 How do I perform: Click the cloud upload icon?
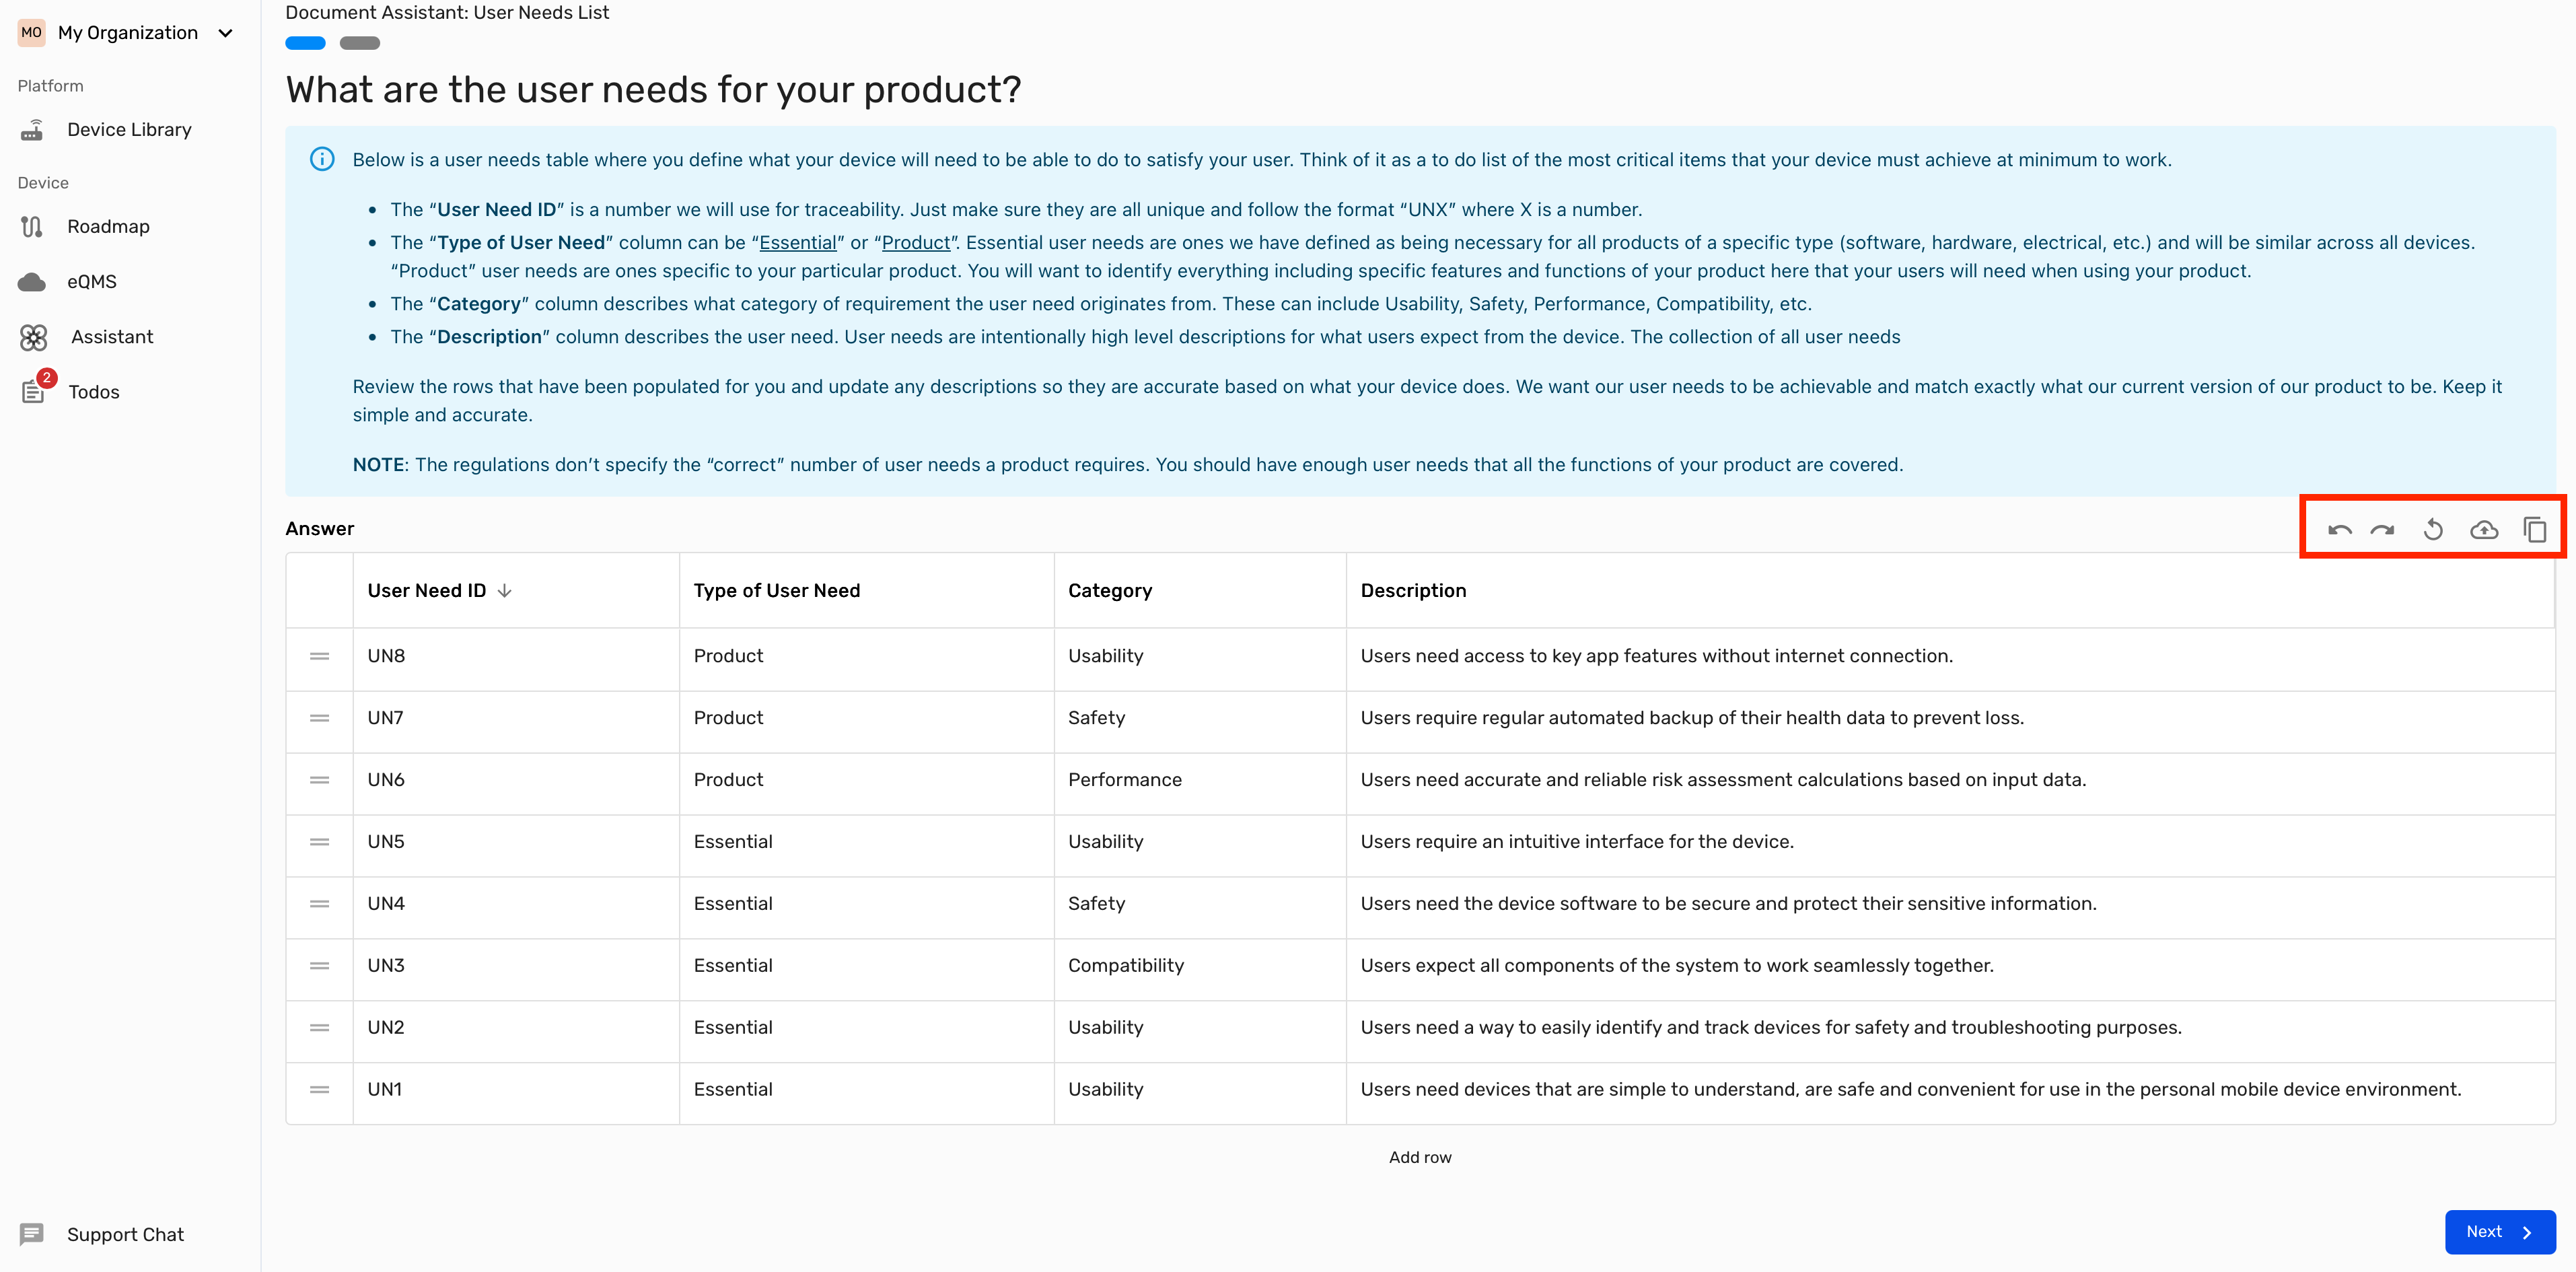point(2484,529)
